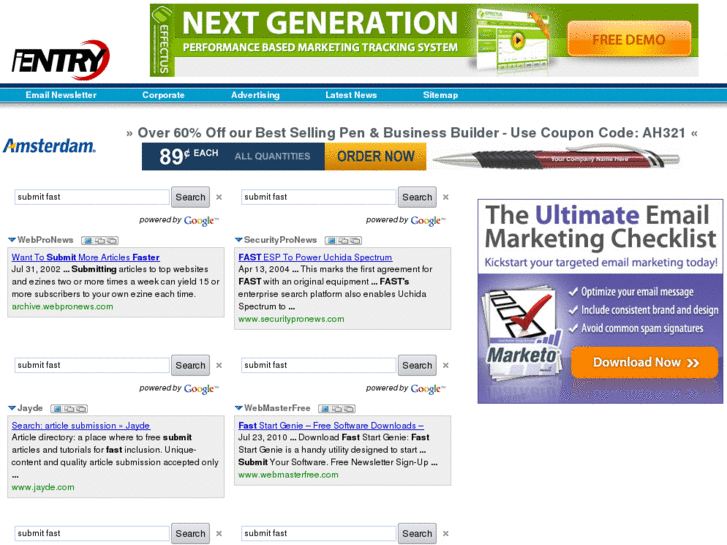Screen dimensions: 727x545
Task: Open the Corporate menu item
Action: tap(163, 95)
